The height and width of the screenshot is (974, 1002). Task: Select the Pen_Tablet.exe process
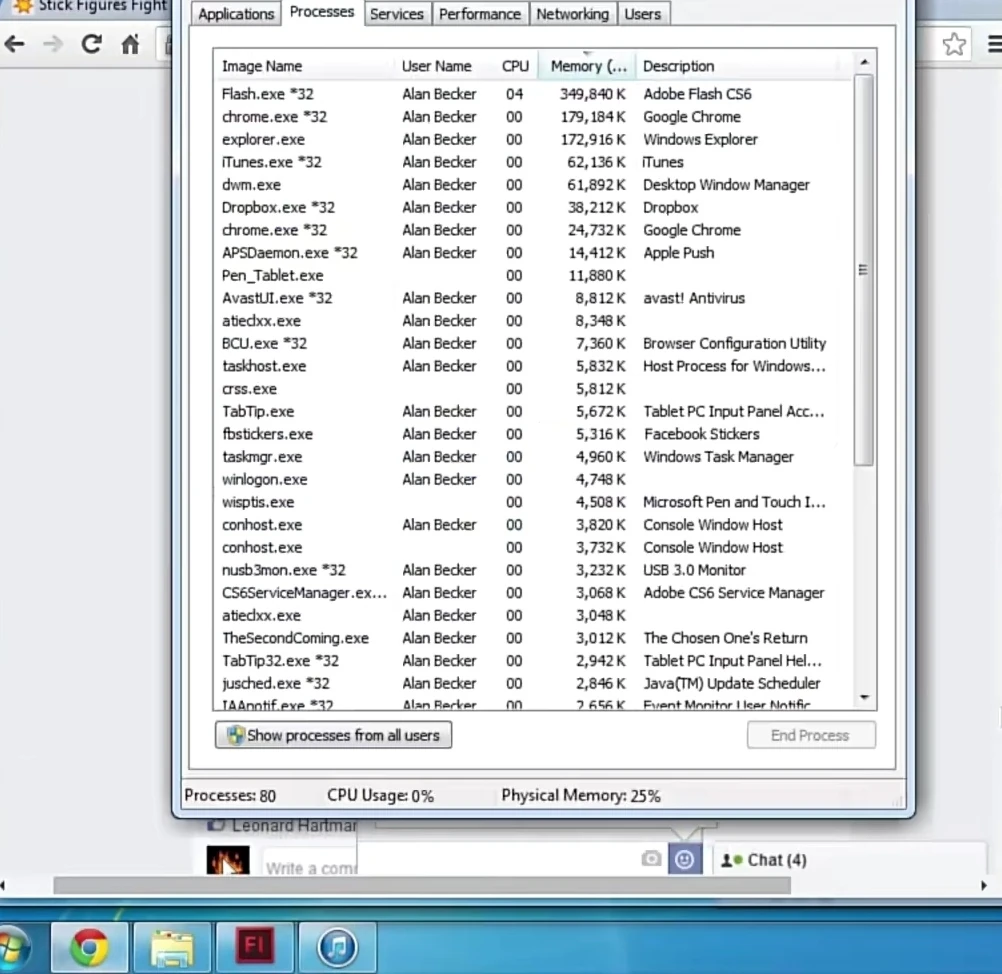tap(534, 275)
